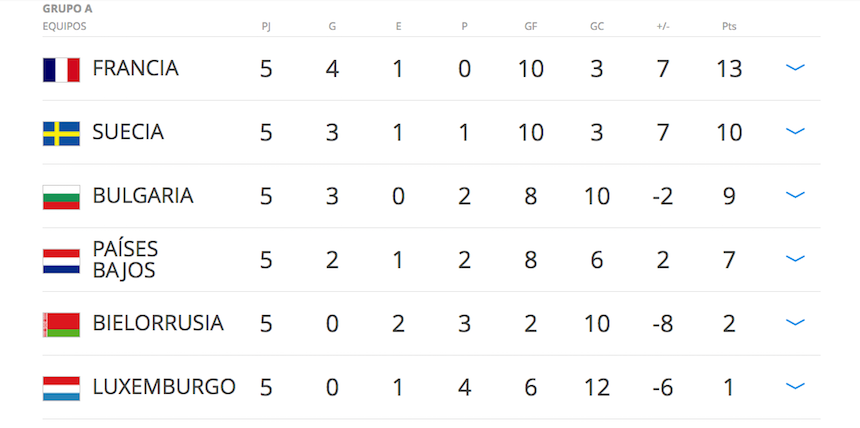The height and width of the screenshot is (428, 860).
Task: Click the Países Bajos flag icon
Action: 61,260
